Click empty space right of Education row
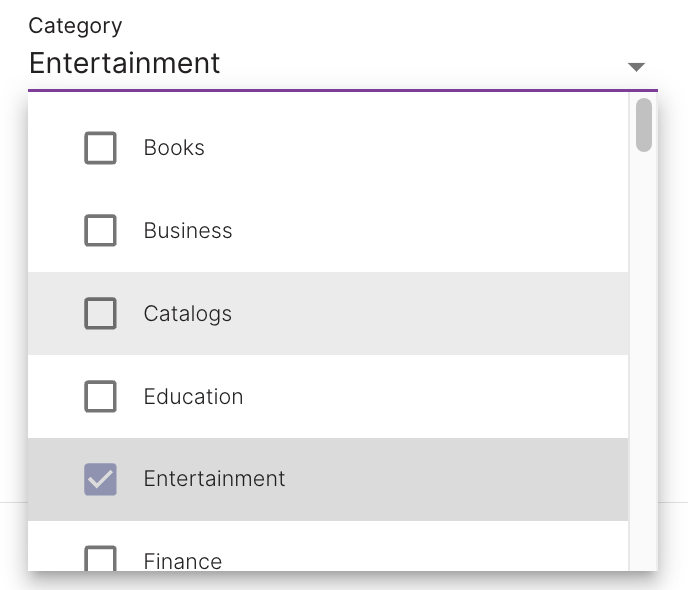Screen dimensions: 688x590 [x=436, y=396]
